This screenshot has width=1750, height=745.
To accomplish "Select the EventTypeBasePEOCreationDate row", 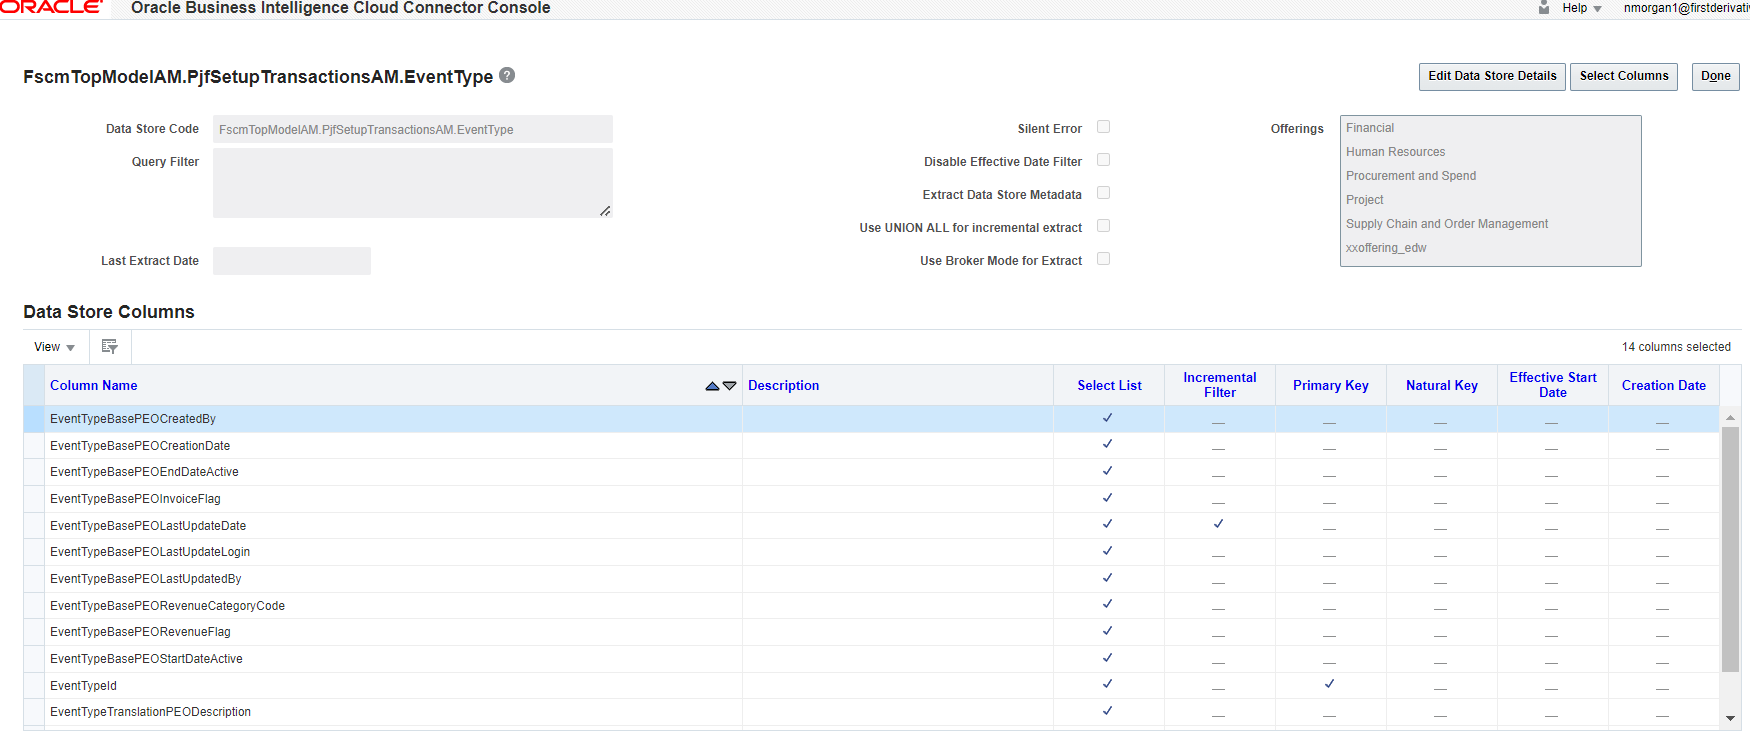I will pyautogui.click(x=871, y=446).
